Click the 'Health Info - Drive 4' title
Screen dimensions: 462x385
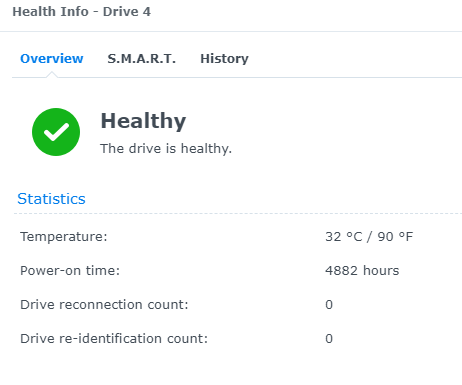click(x=82, y=12)
